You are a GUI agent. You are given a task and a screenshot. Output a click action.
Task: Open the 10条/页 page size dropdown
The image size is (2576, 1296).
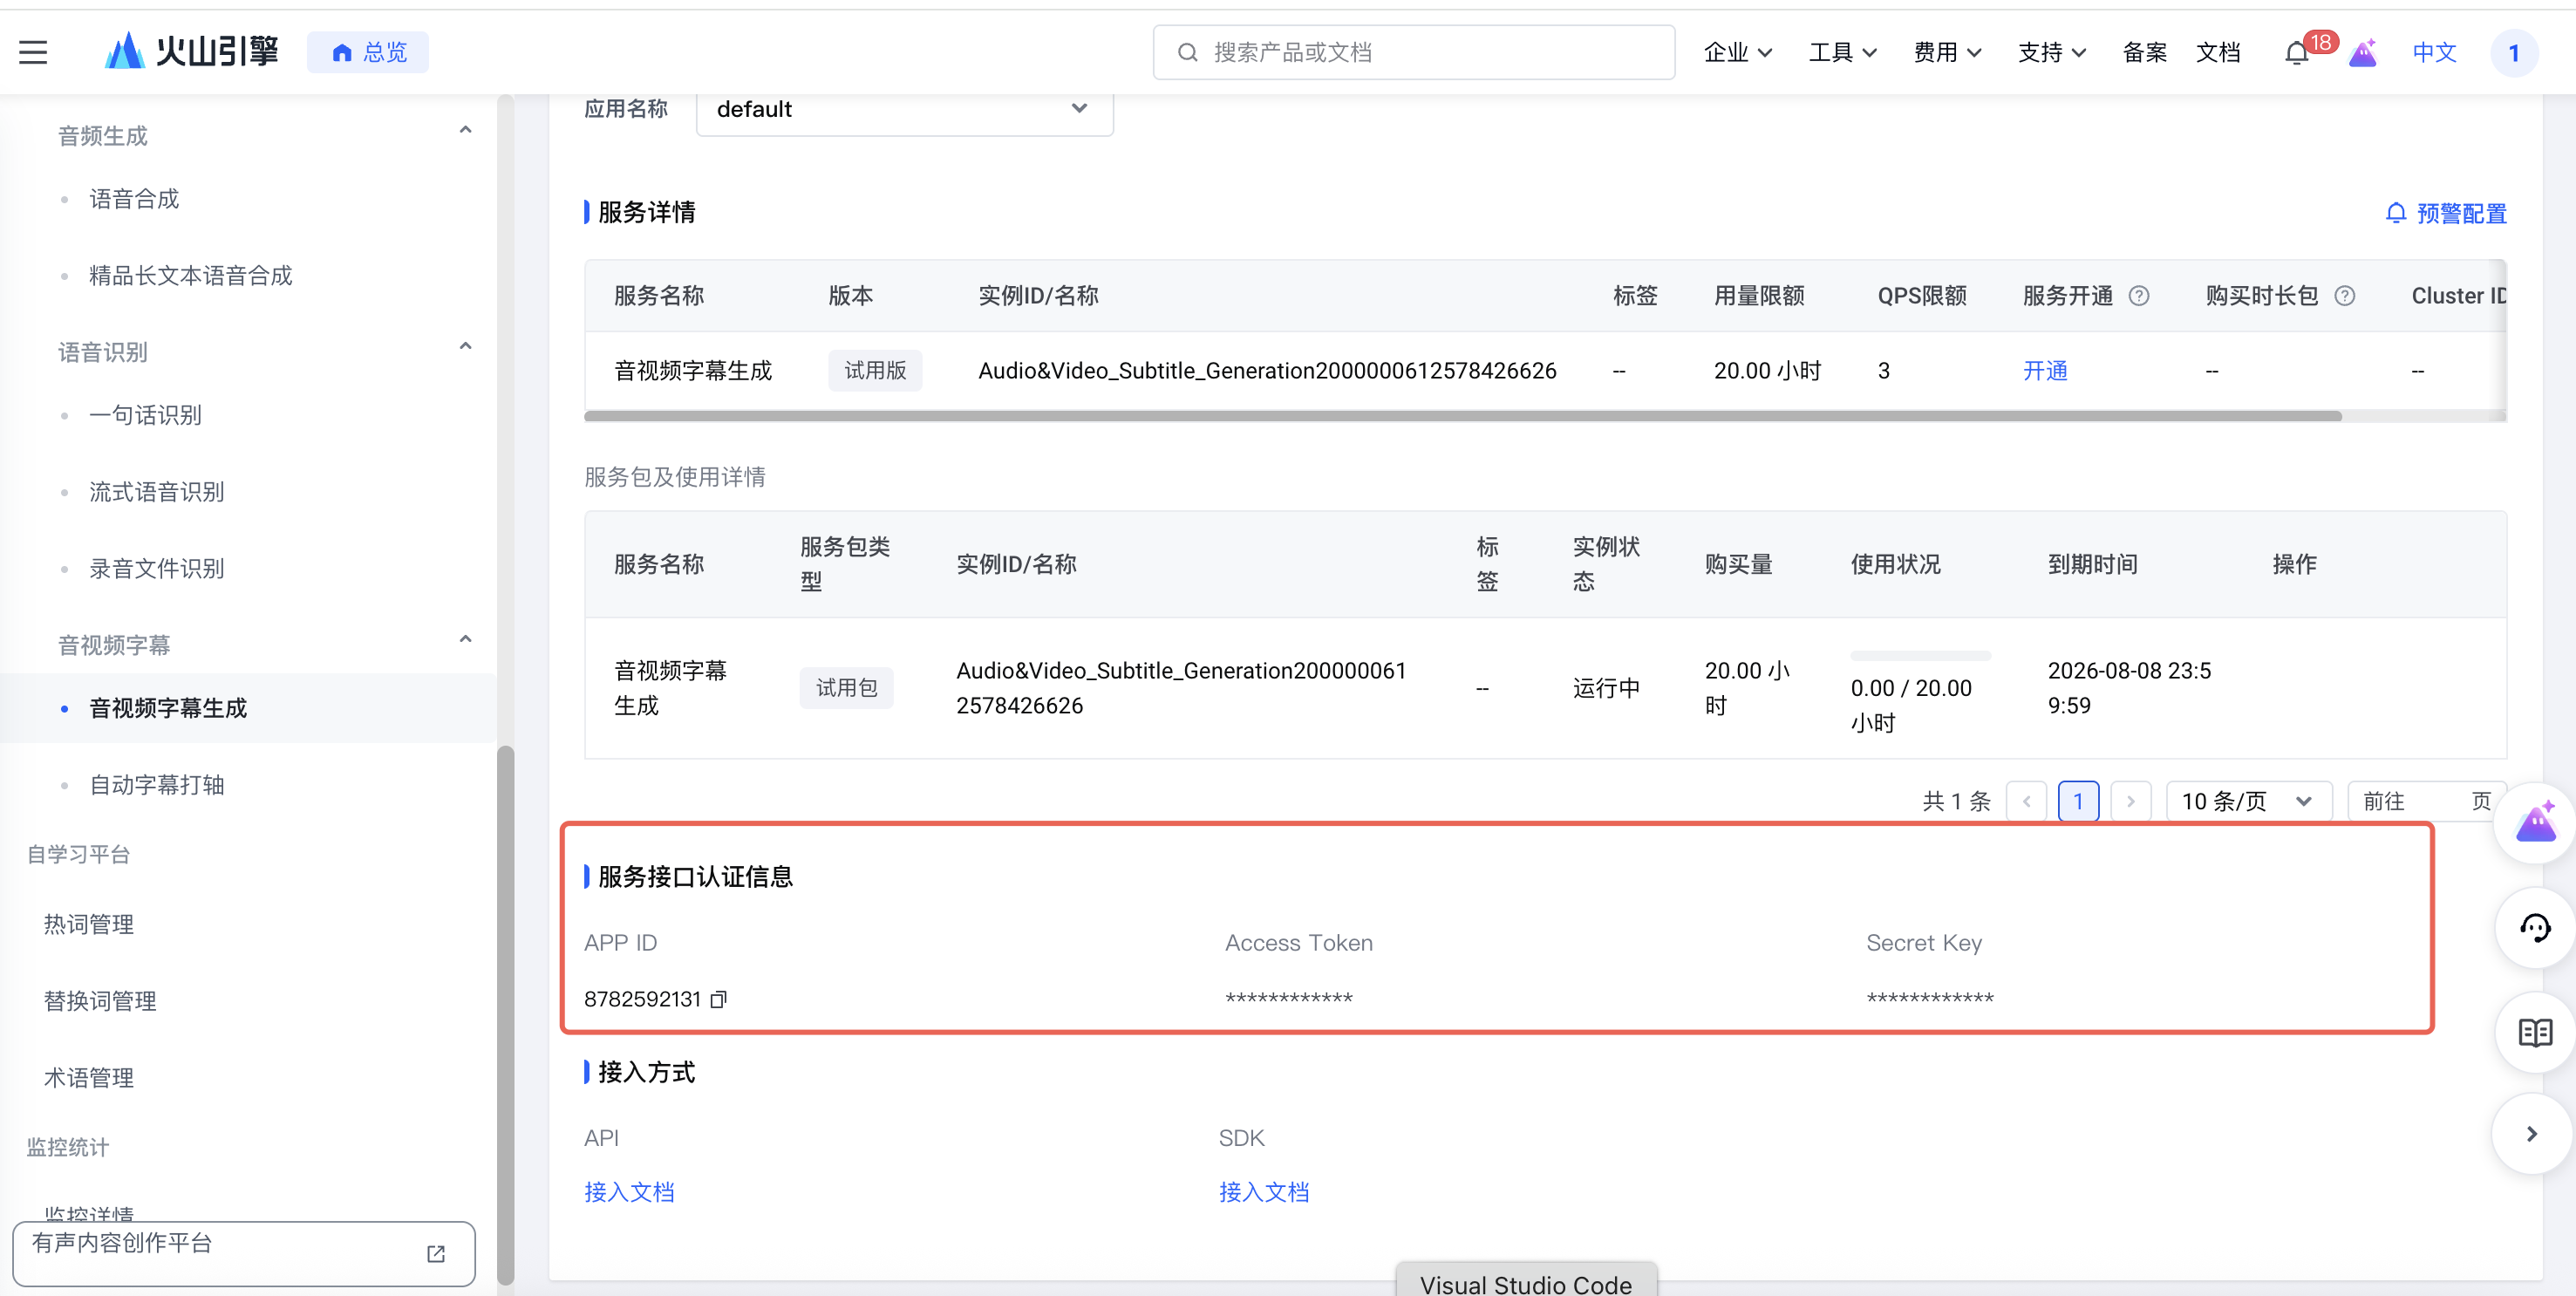pyautogui.click(x=2247, y=800)
